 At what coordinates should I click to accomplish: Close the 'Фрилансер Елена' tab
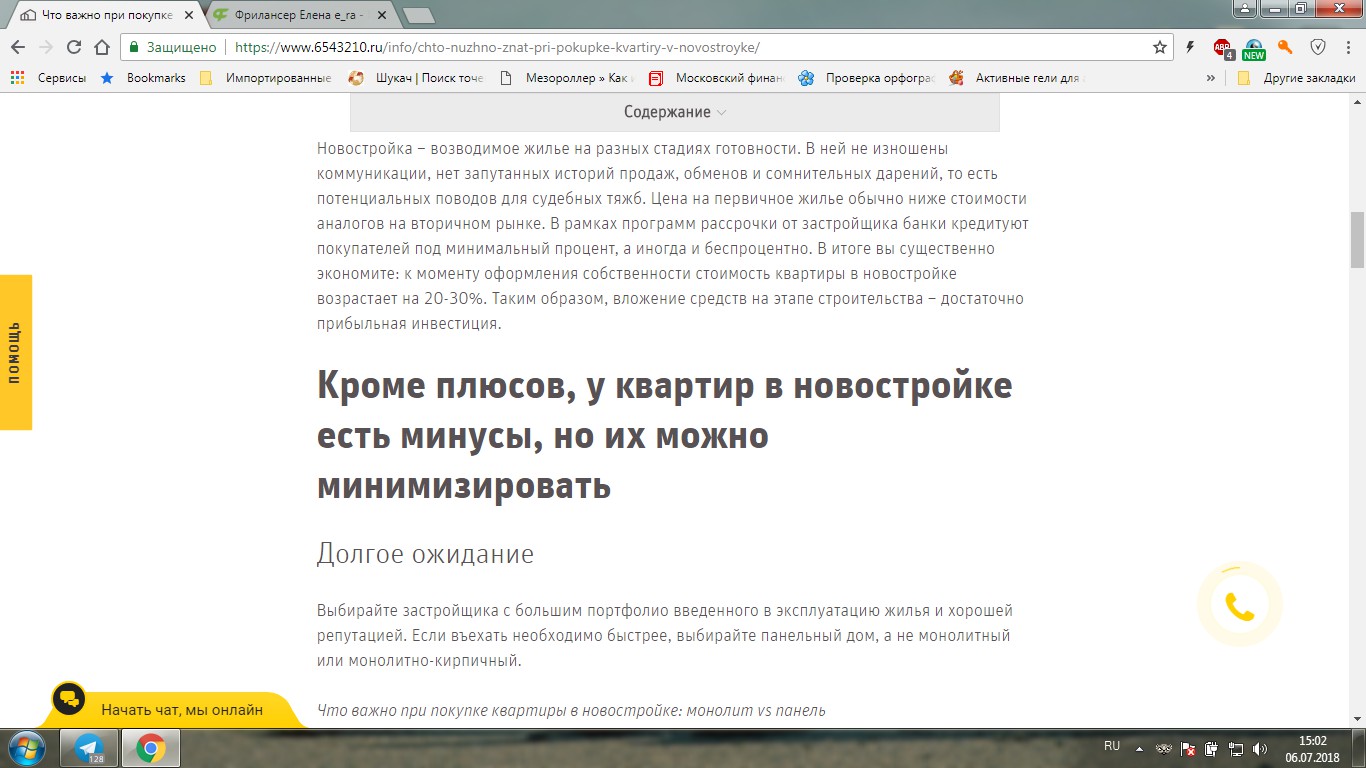coord(380,16)
